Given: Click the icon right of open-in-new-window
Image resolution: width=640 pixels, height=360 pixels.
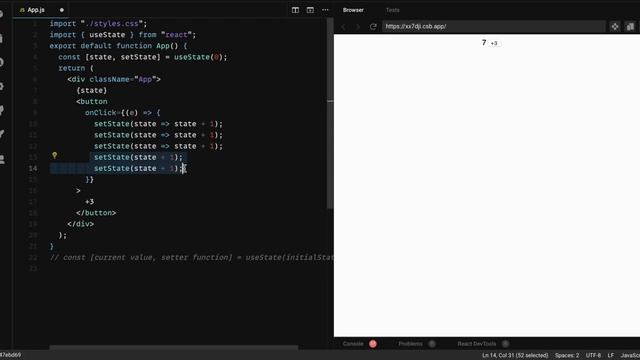Looking at the screenshot, I should 630,27.
